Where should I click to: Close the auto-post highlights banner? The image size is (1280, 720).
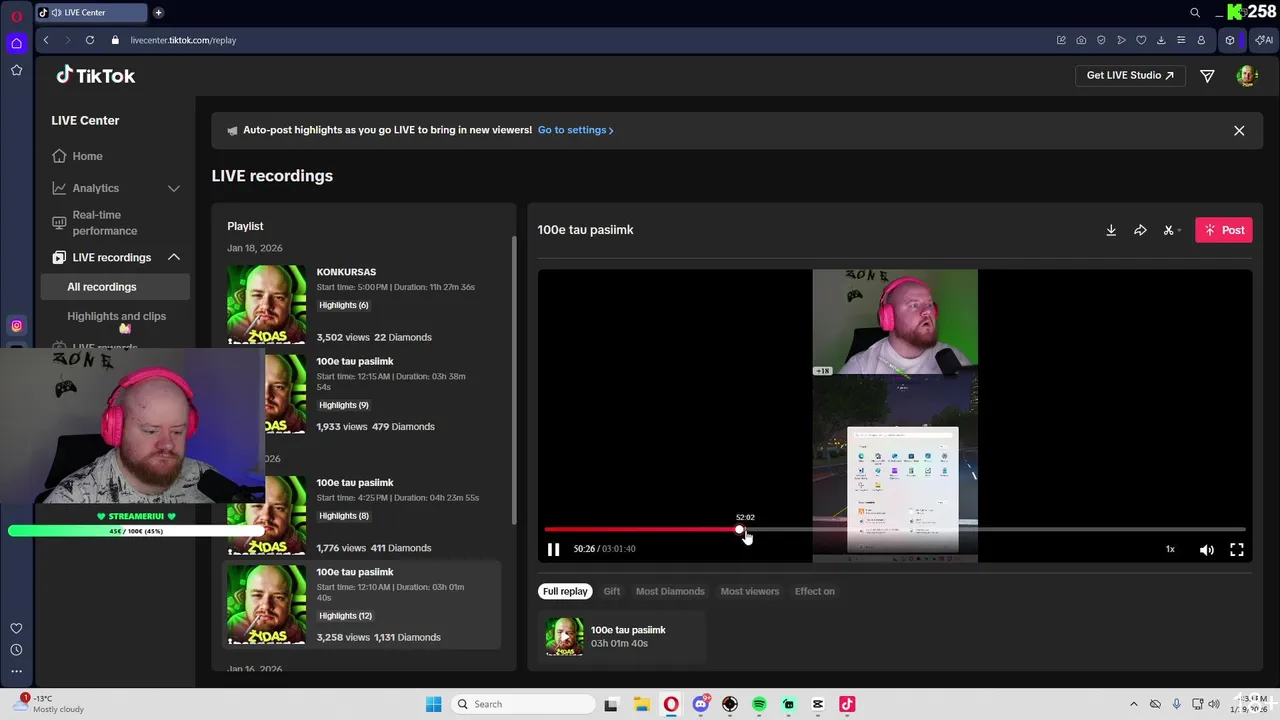pyautogui.click(x=1239, y=130)
